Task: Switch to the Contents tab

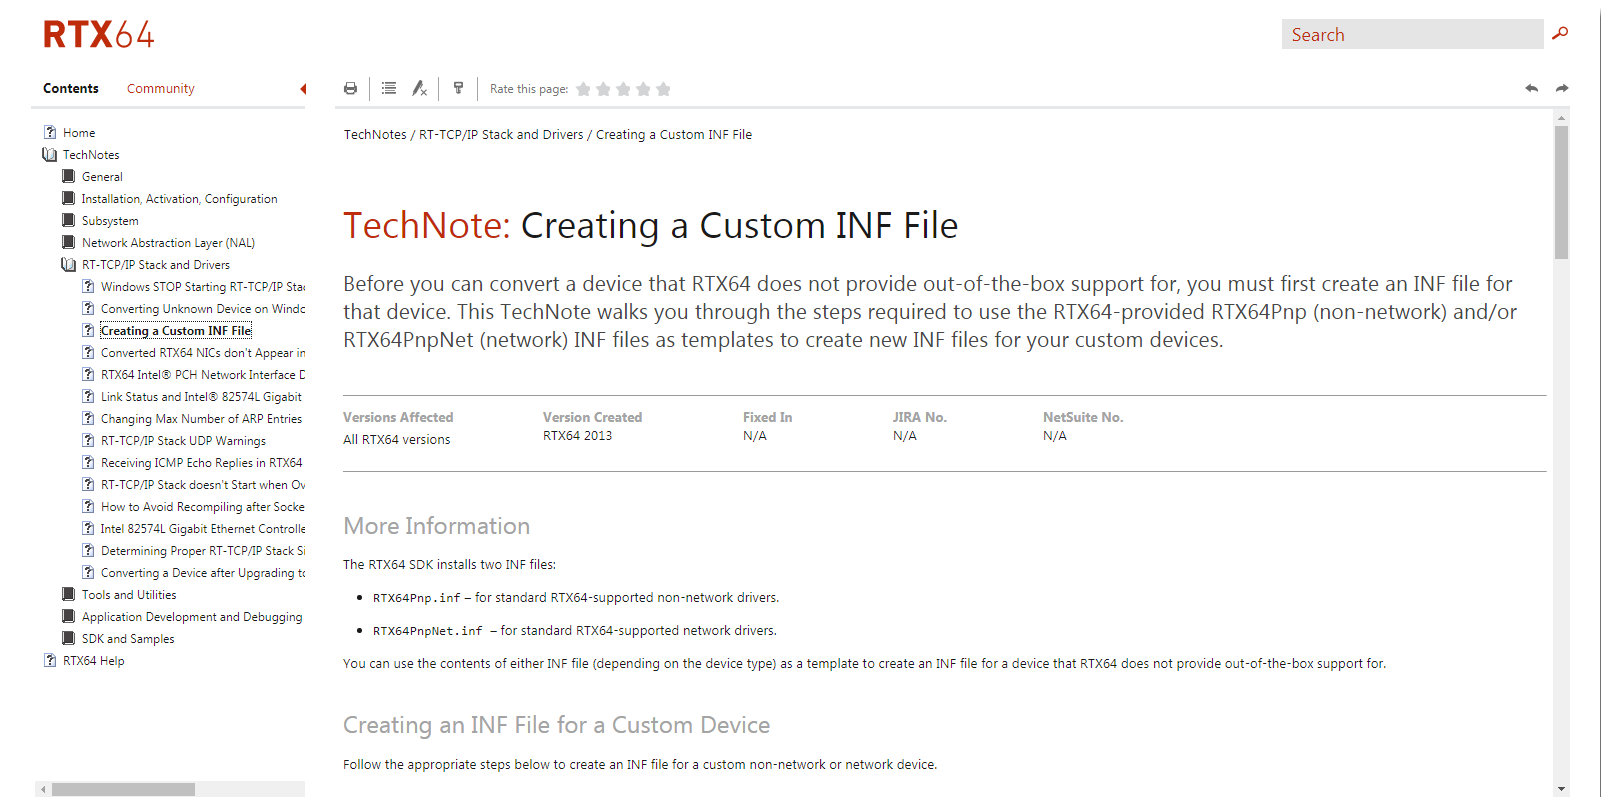Action: click(71, 88)
